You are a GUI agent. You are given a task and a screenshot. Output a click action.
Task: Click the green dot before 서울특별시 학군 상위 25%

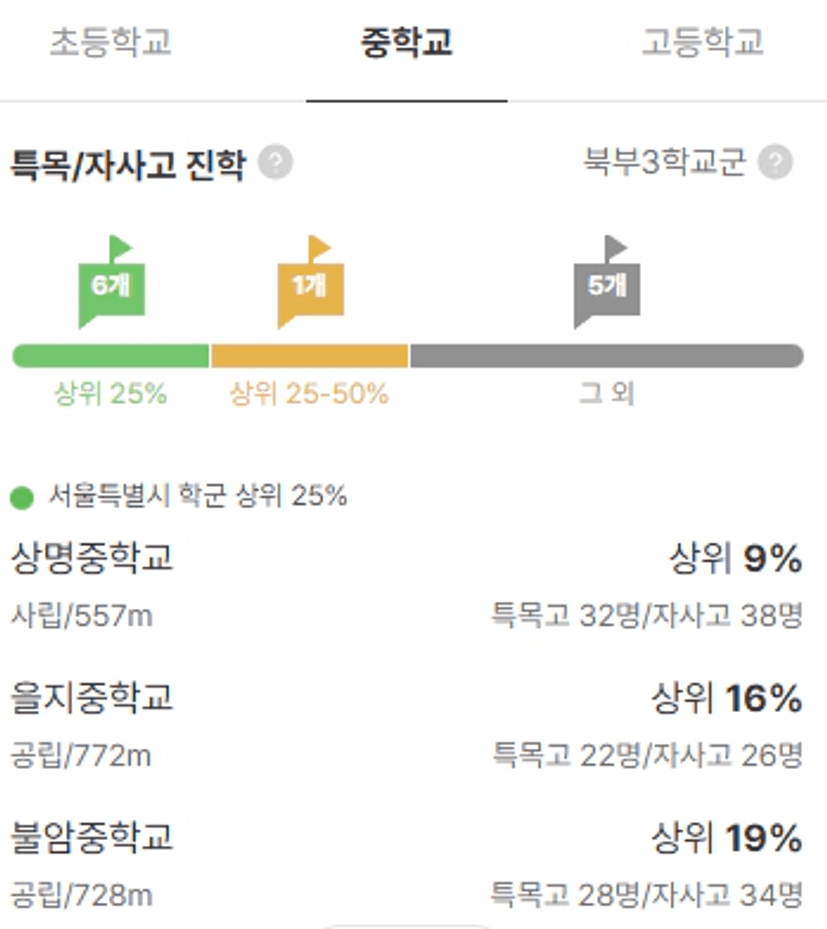click(22, 498)
